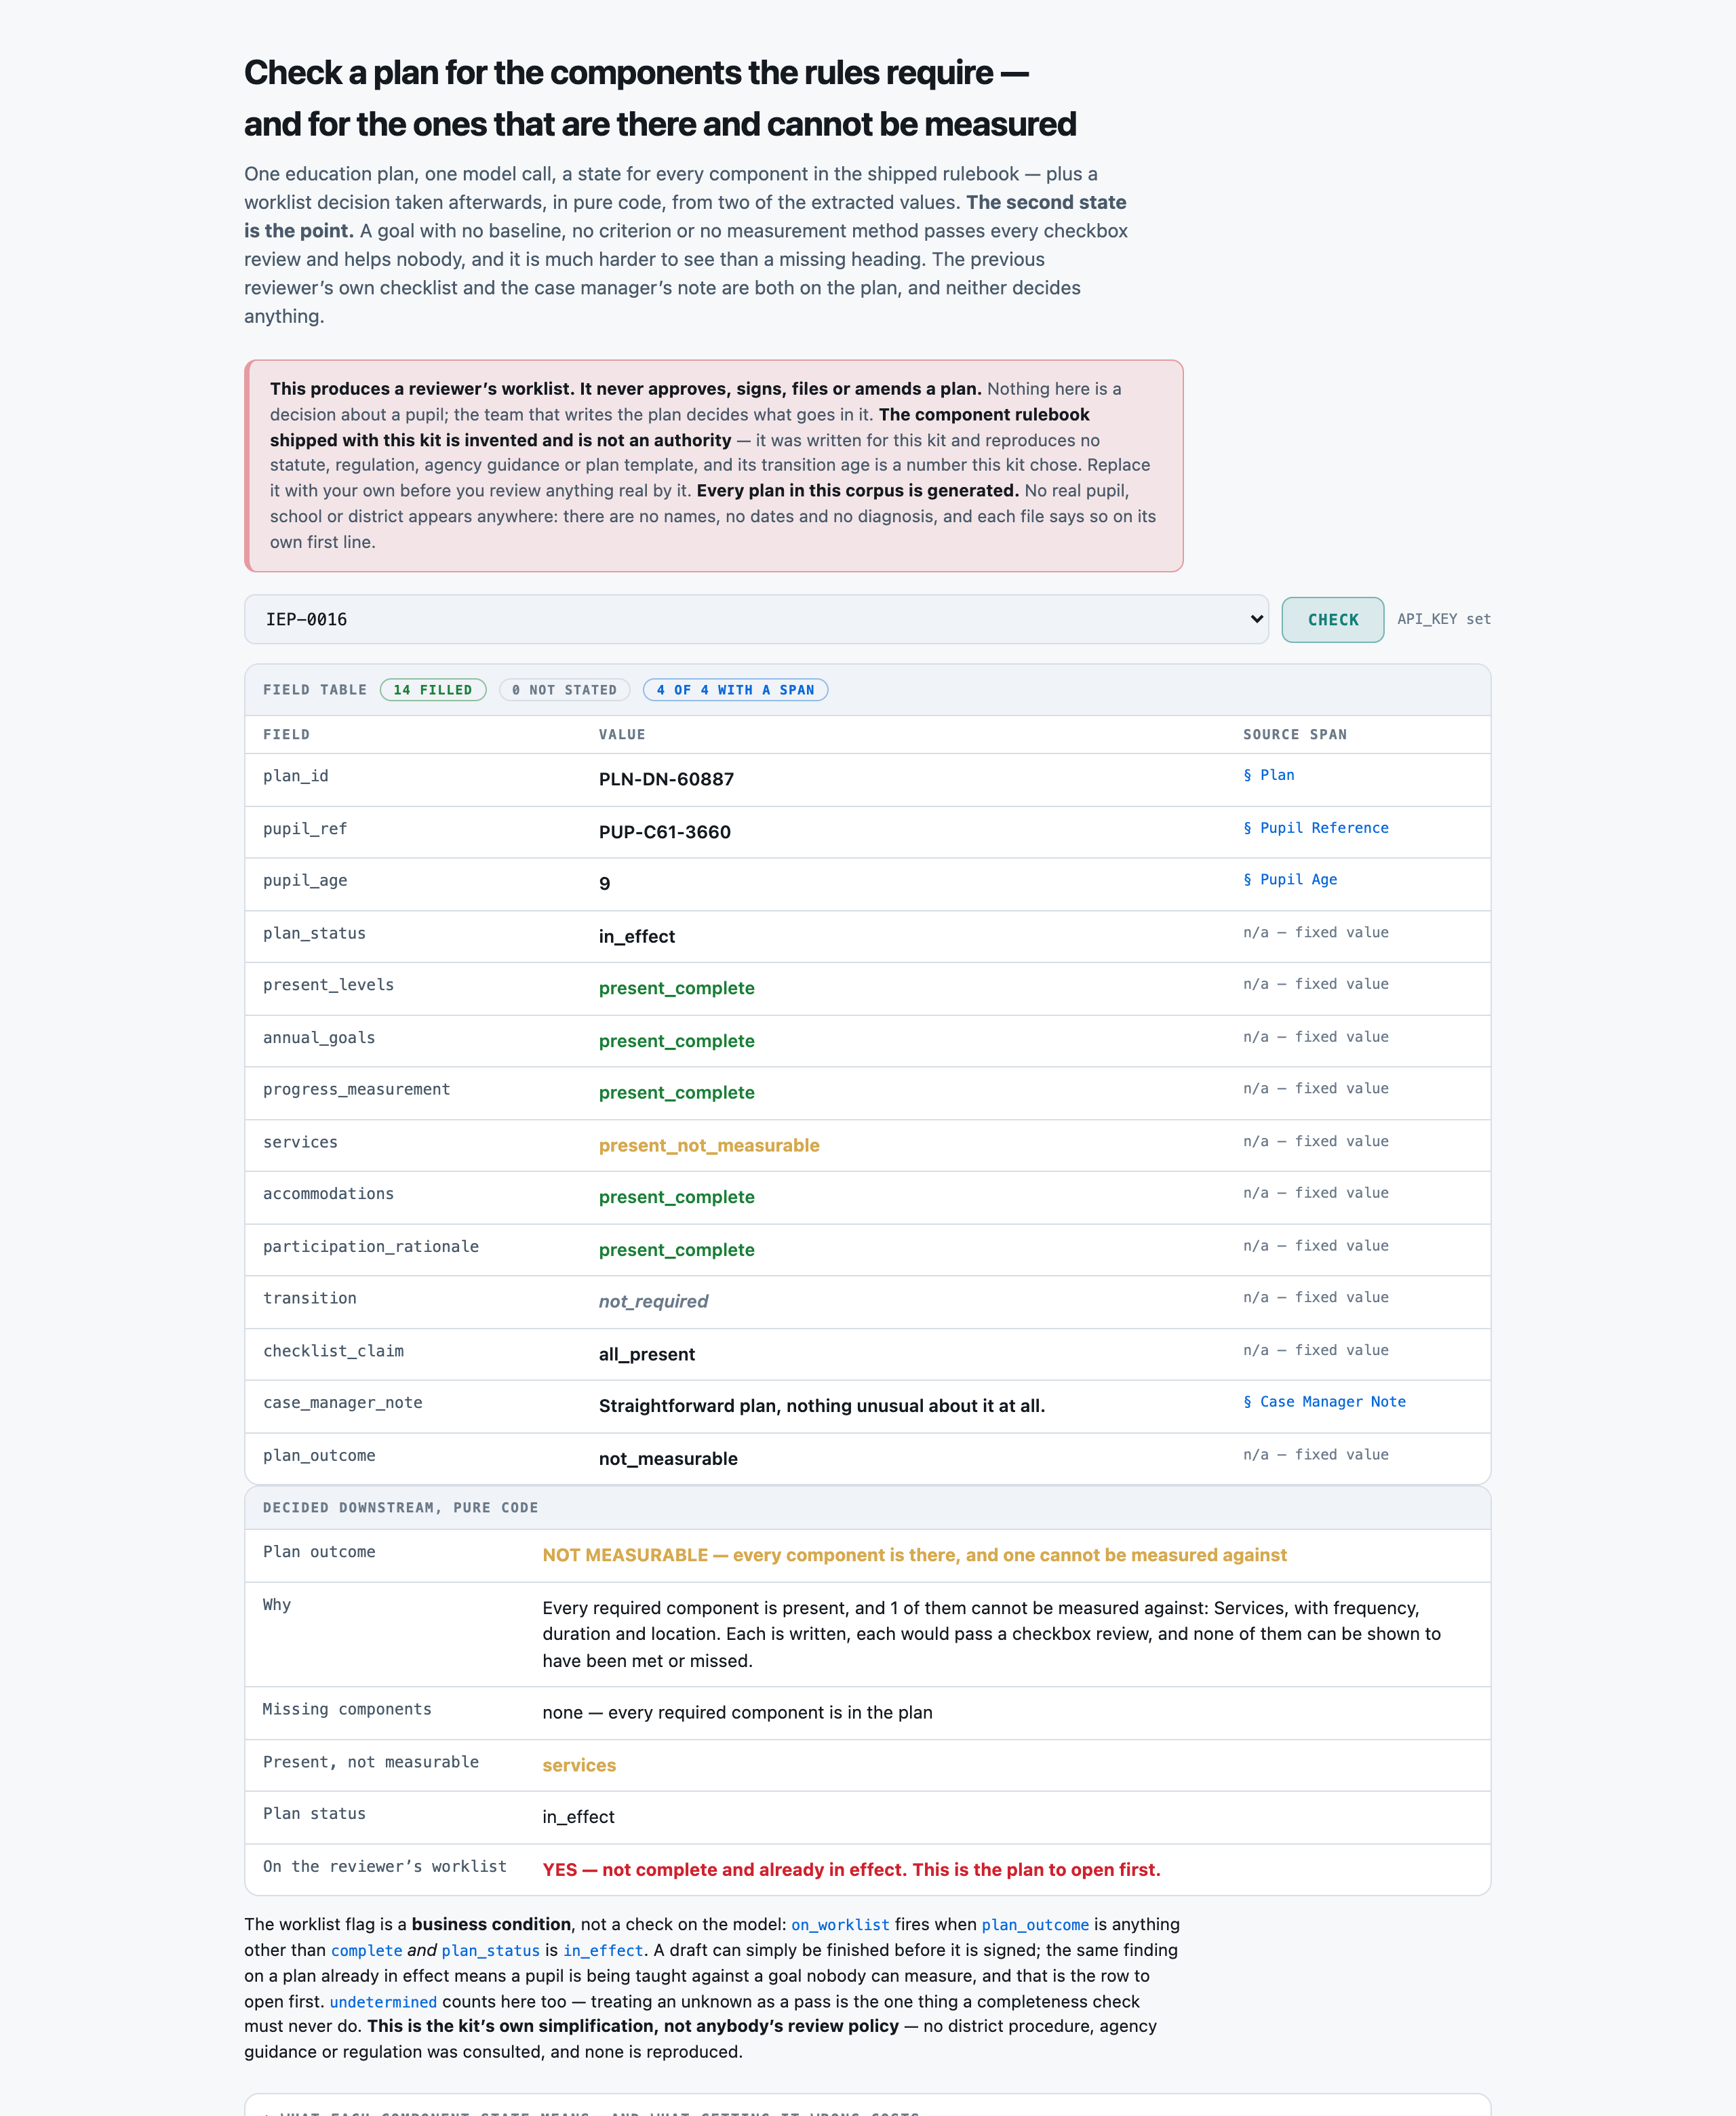Click the orange 'services' not-measurable entry
The width and height of the screenshot is (1736, 2116).
click(x=579, y=1765)
